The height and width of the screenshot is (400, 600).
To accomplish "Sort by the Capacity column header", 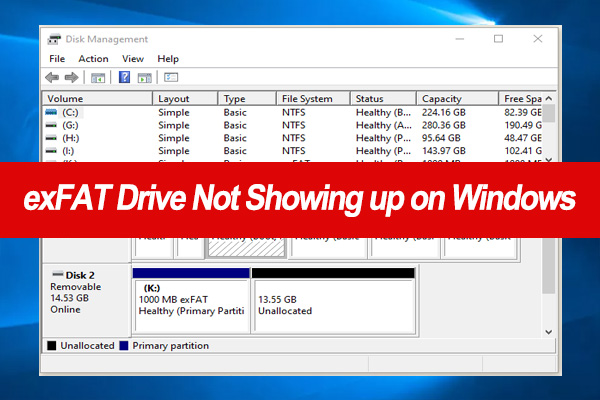I will [458, 98].
